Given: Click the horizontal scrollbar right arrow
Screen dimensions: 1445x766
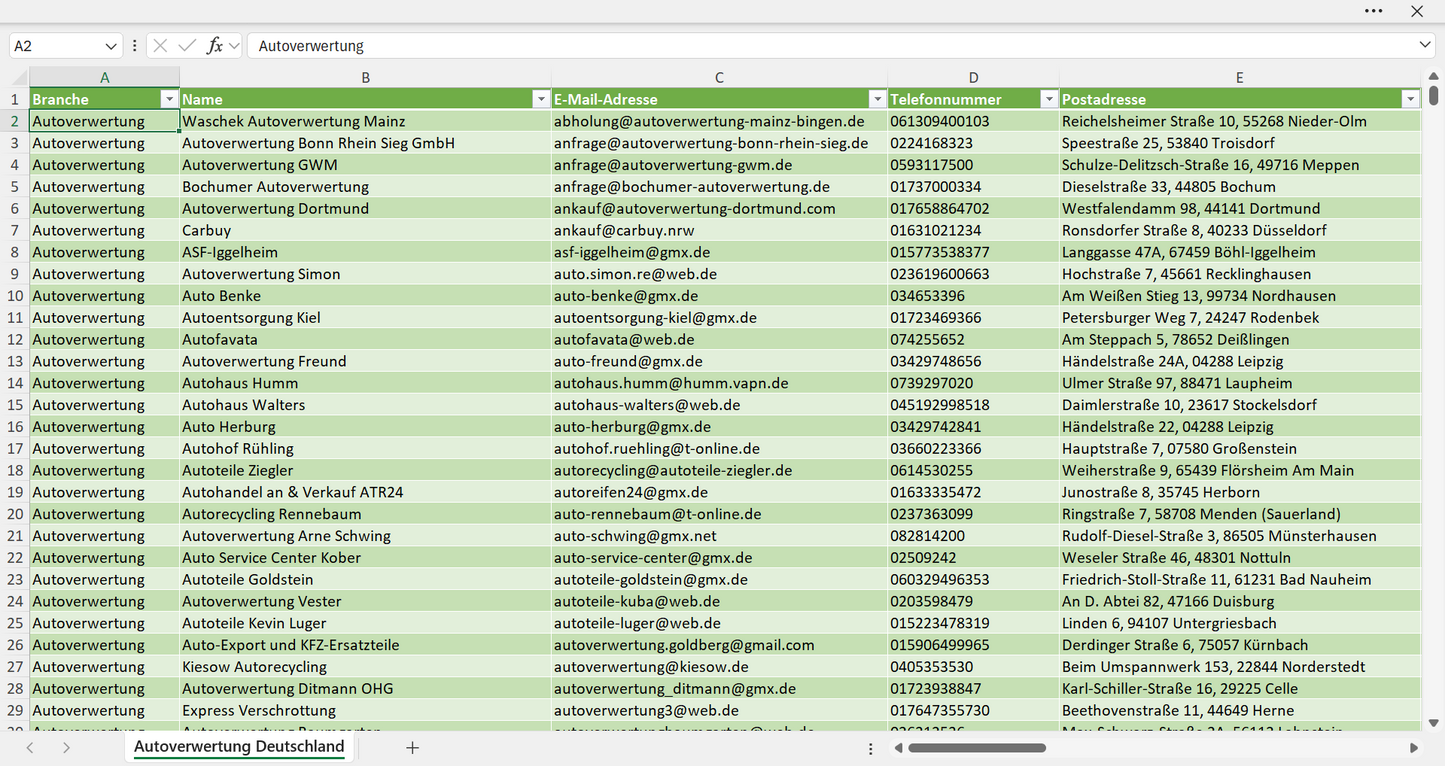Looking at the screenshot, I should pos(1414,748).
